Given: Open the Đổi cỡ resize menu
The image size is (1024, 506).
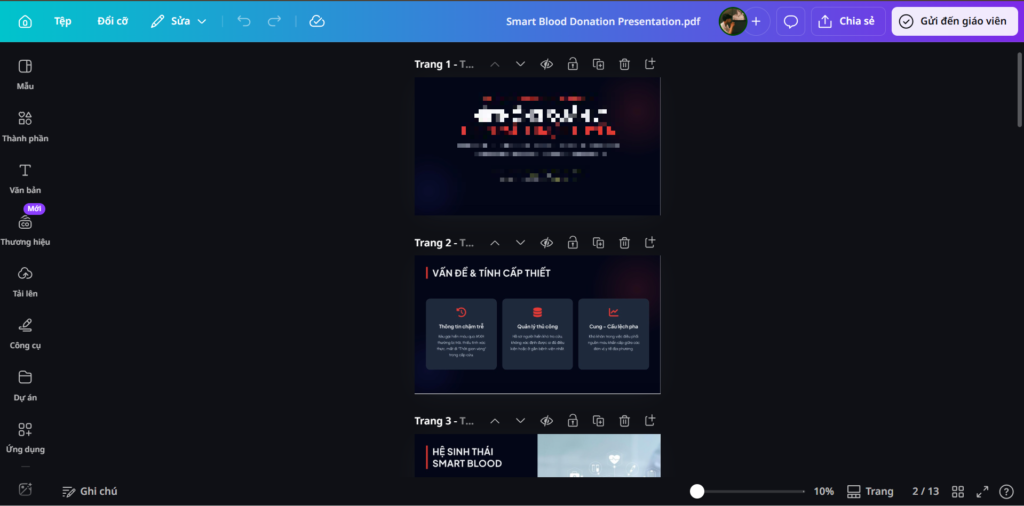Looking at the screenshot, I should point(112,21).
